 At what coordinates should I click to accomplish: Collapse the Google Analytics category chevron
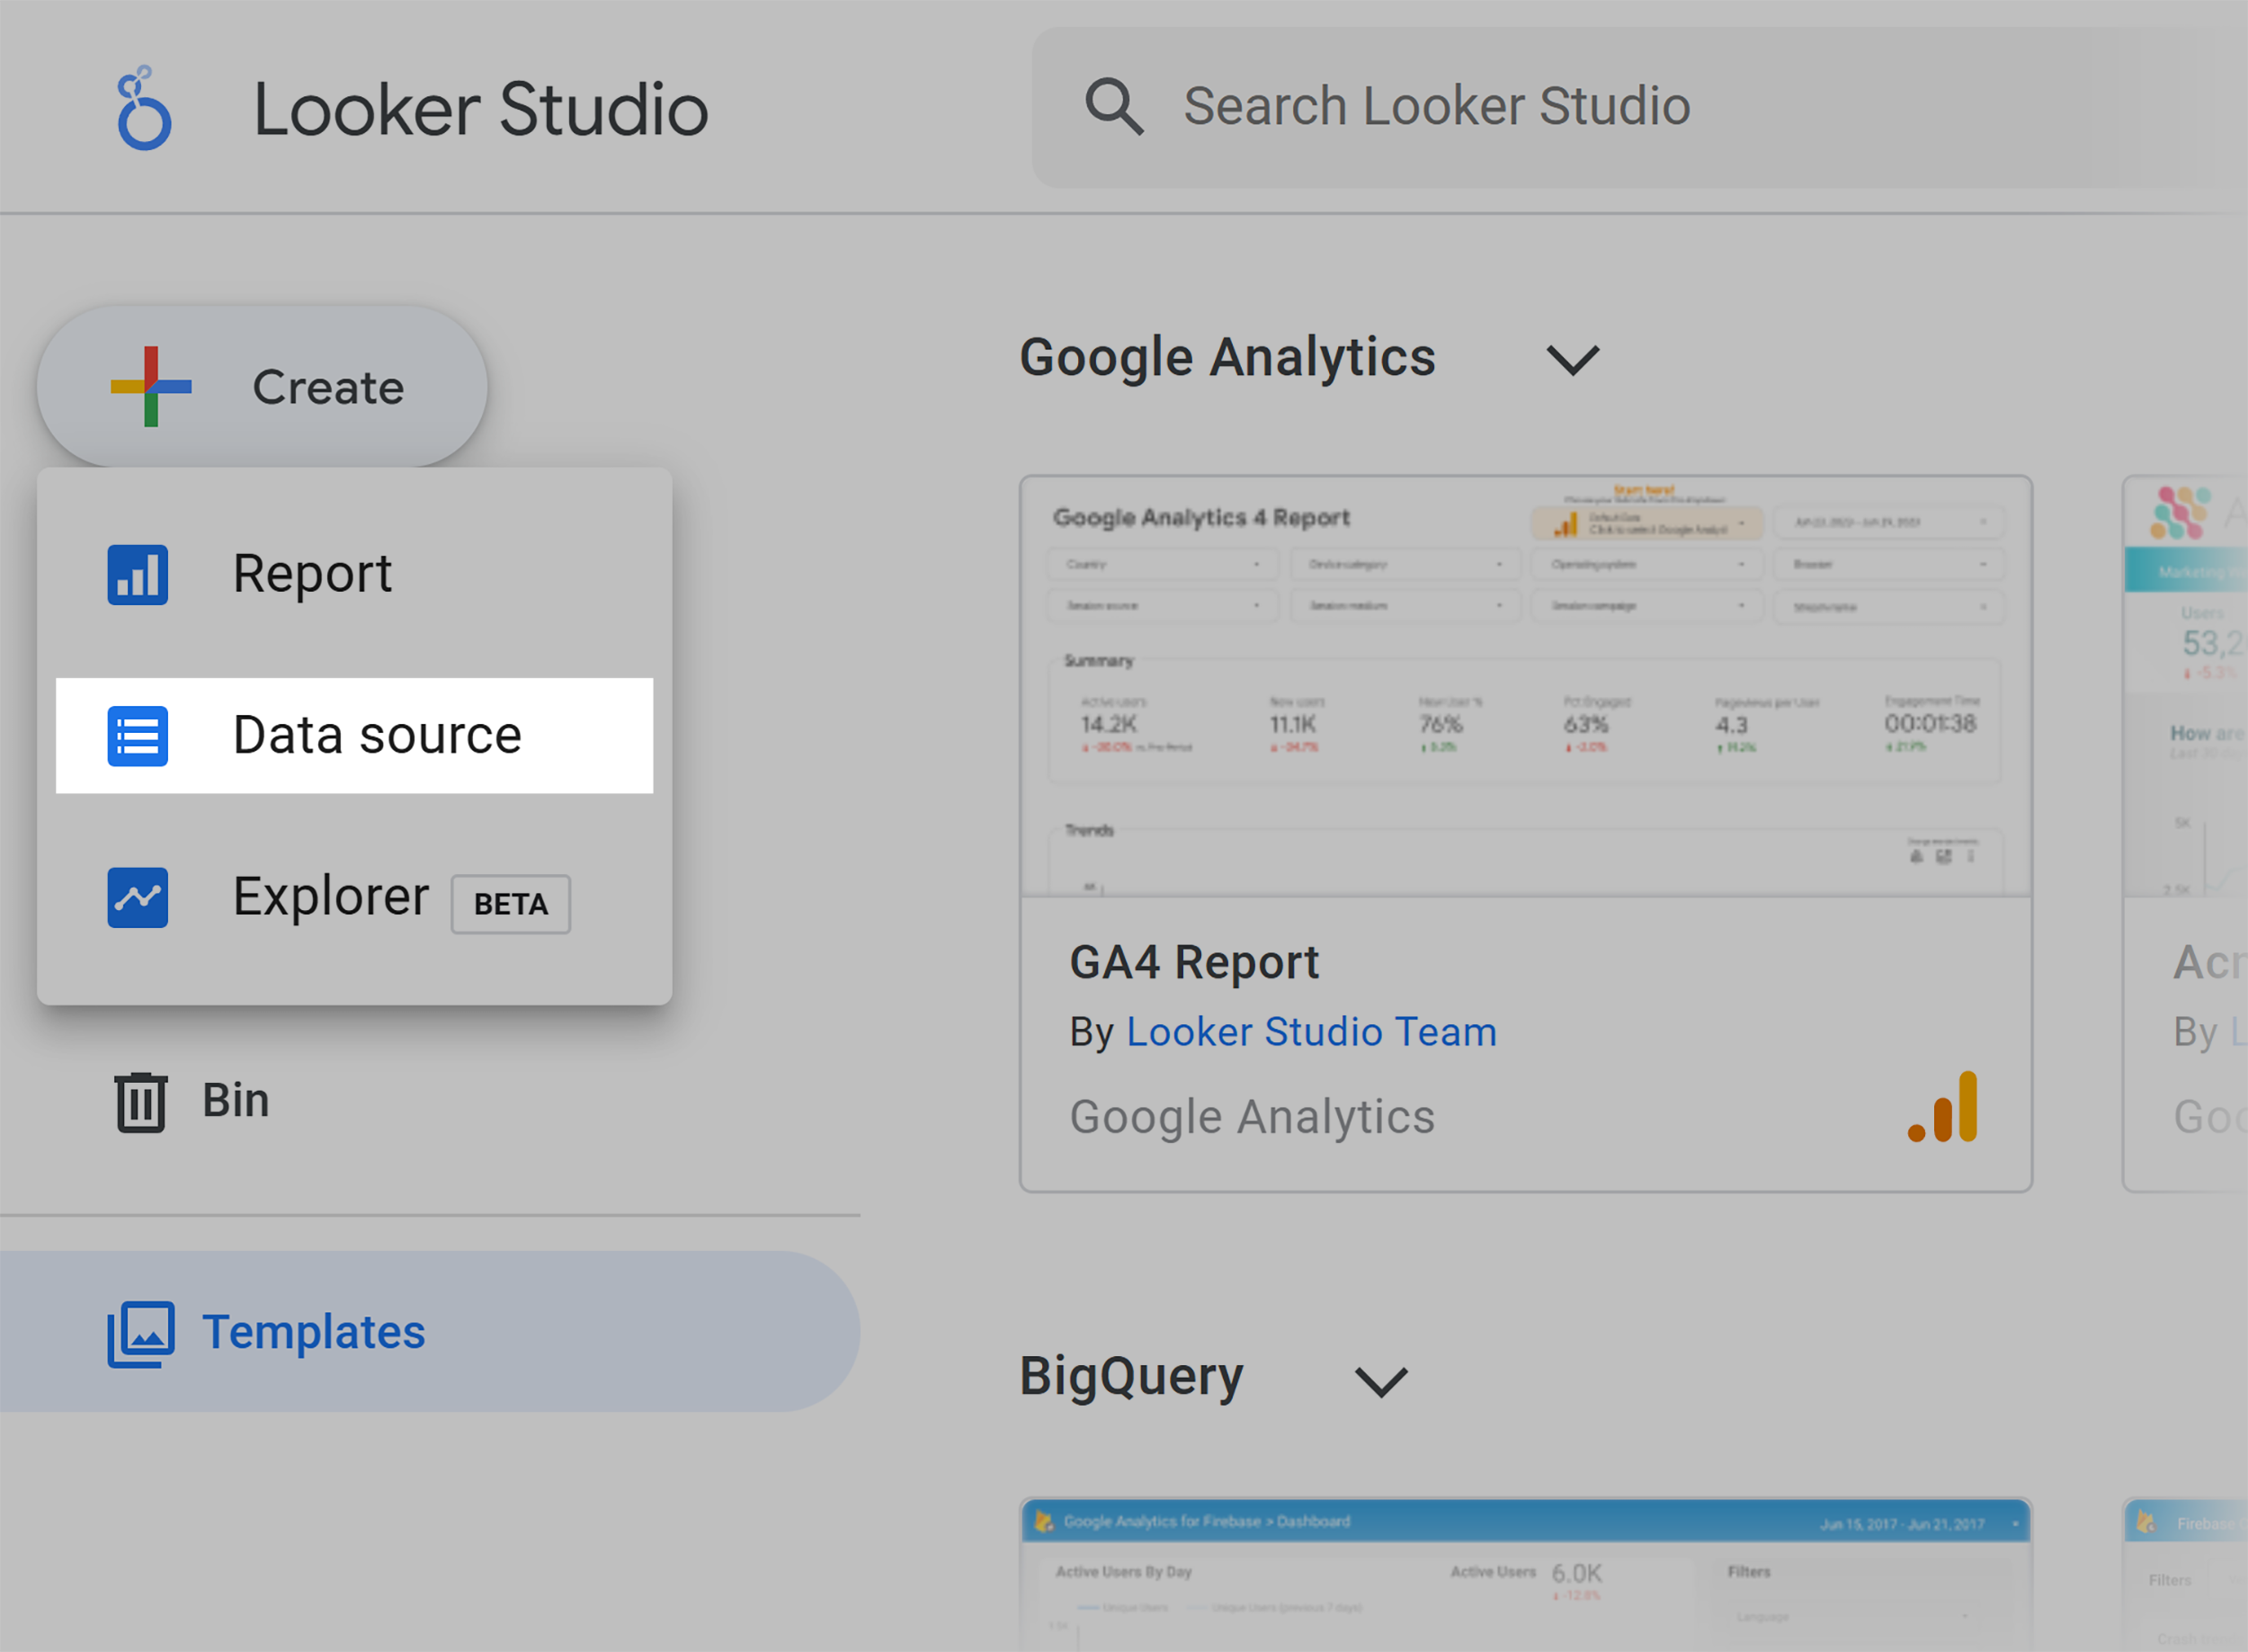pos(1573,360)
